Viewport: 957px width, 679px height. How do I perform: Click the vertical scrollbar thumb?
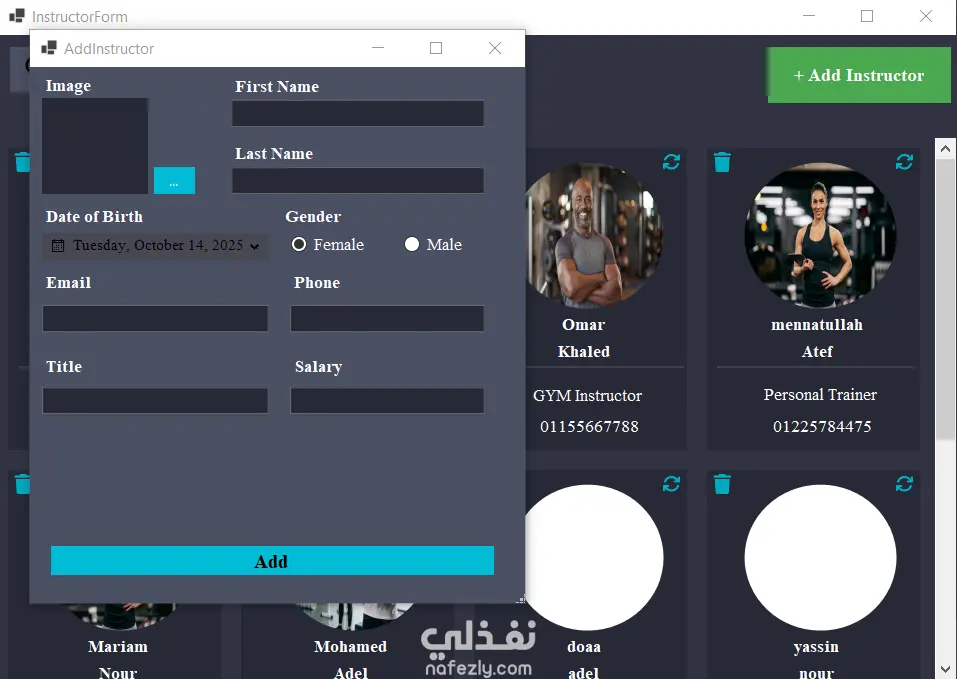[x=945, y=298]
